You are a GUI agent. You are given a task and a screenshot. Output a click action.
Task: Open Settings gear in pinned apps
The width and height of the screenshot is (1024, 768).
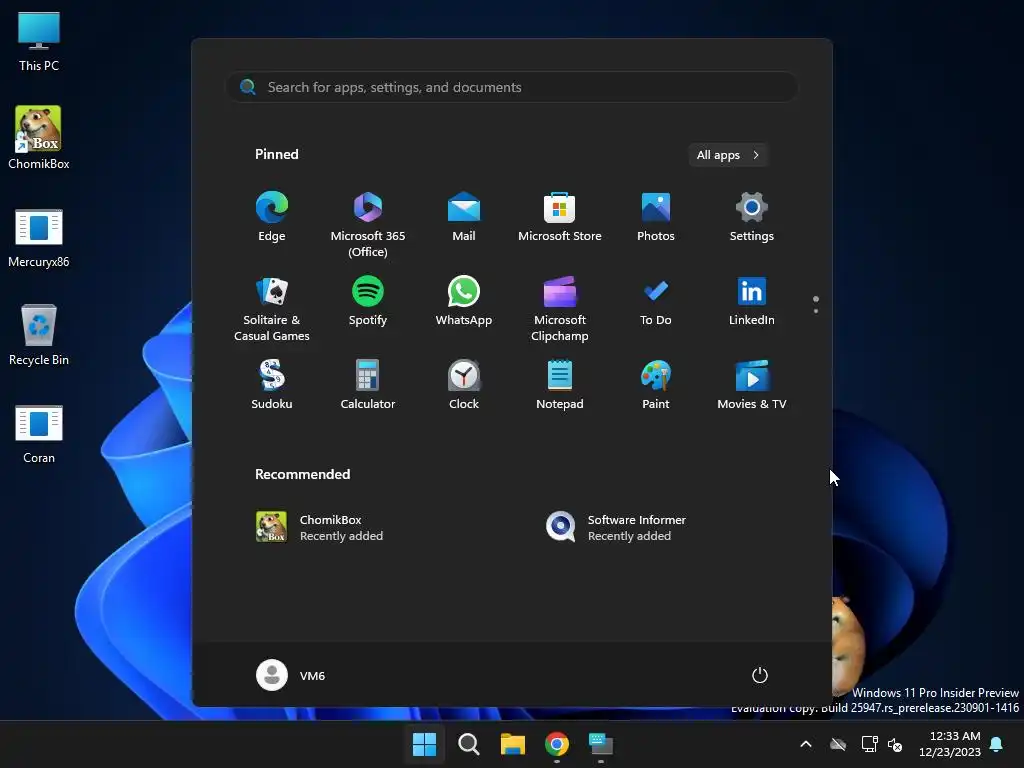click(752, 217)
